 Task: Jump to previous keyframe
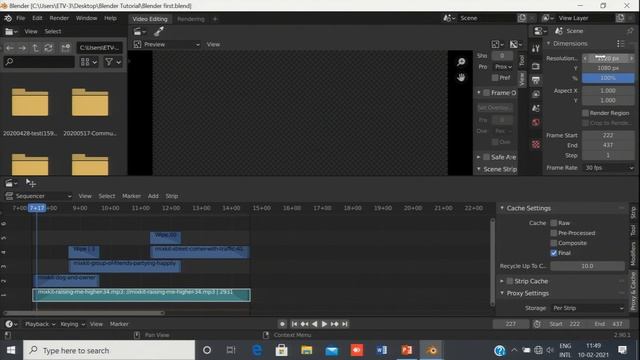[x=304, y=324]
